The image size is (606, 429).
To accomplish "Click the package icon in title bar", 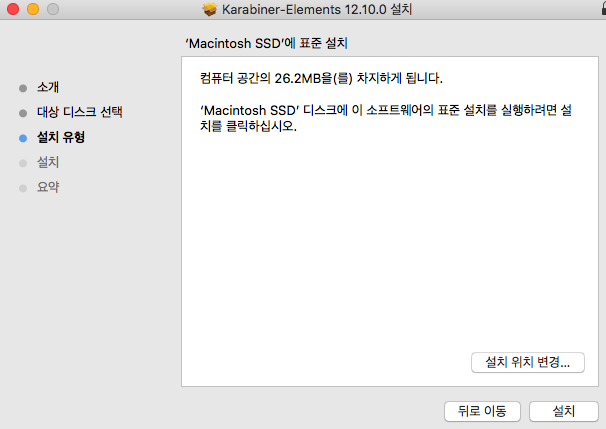I will (x=210, y=9).
